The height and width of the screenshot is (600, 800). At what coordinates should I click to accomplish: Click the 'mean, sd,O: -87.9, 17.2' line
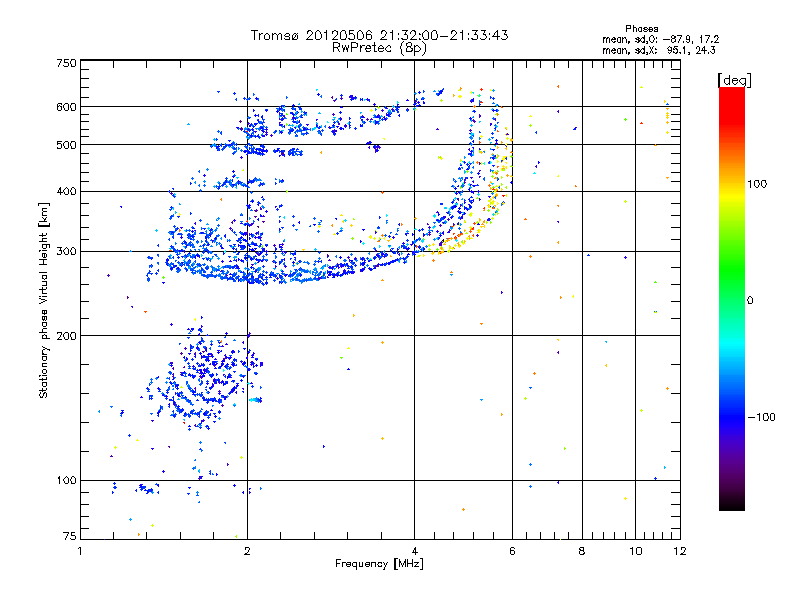click(660, 39)
